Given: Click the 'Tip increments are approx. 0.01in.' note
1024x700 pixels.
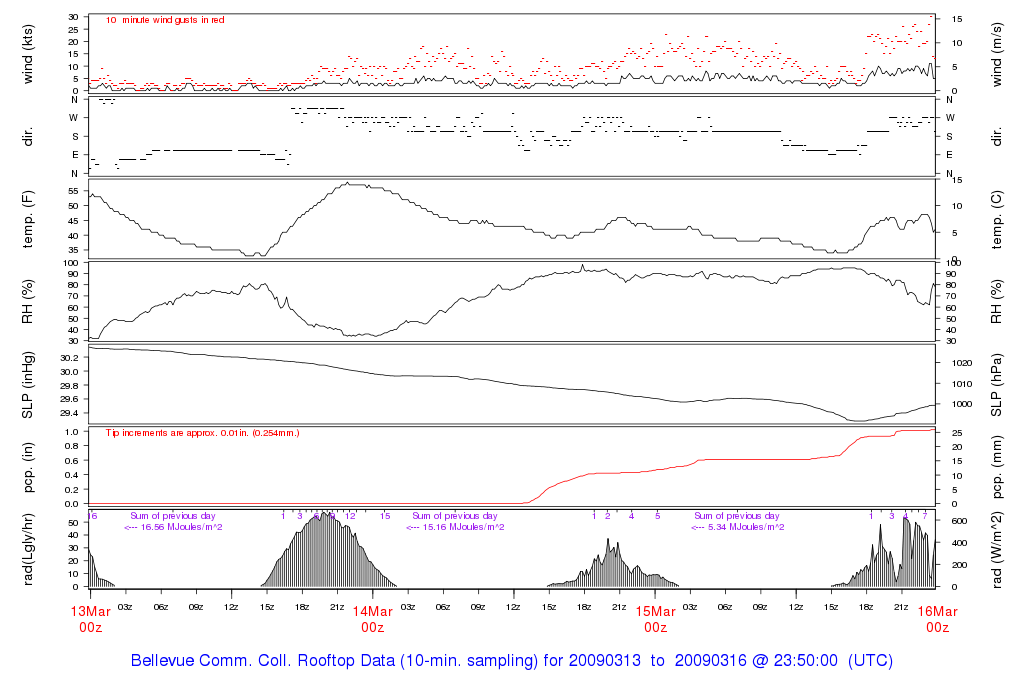Looking at the screenshot, I should click(202, 433).
